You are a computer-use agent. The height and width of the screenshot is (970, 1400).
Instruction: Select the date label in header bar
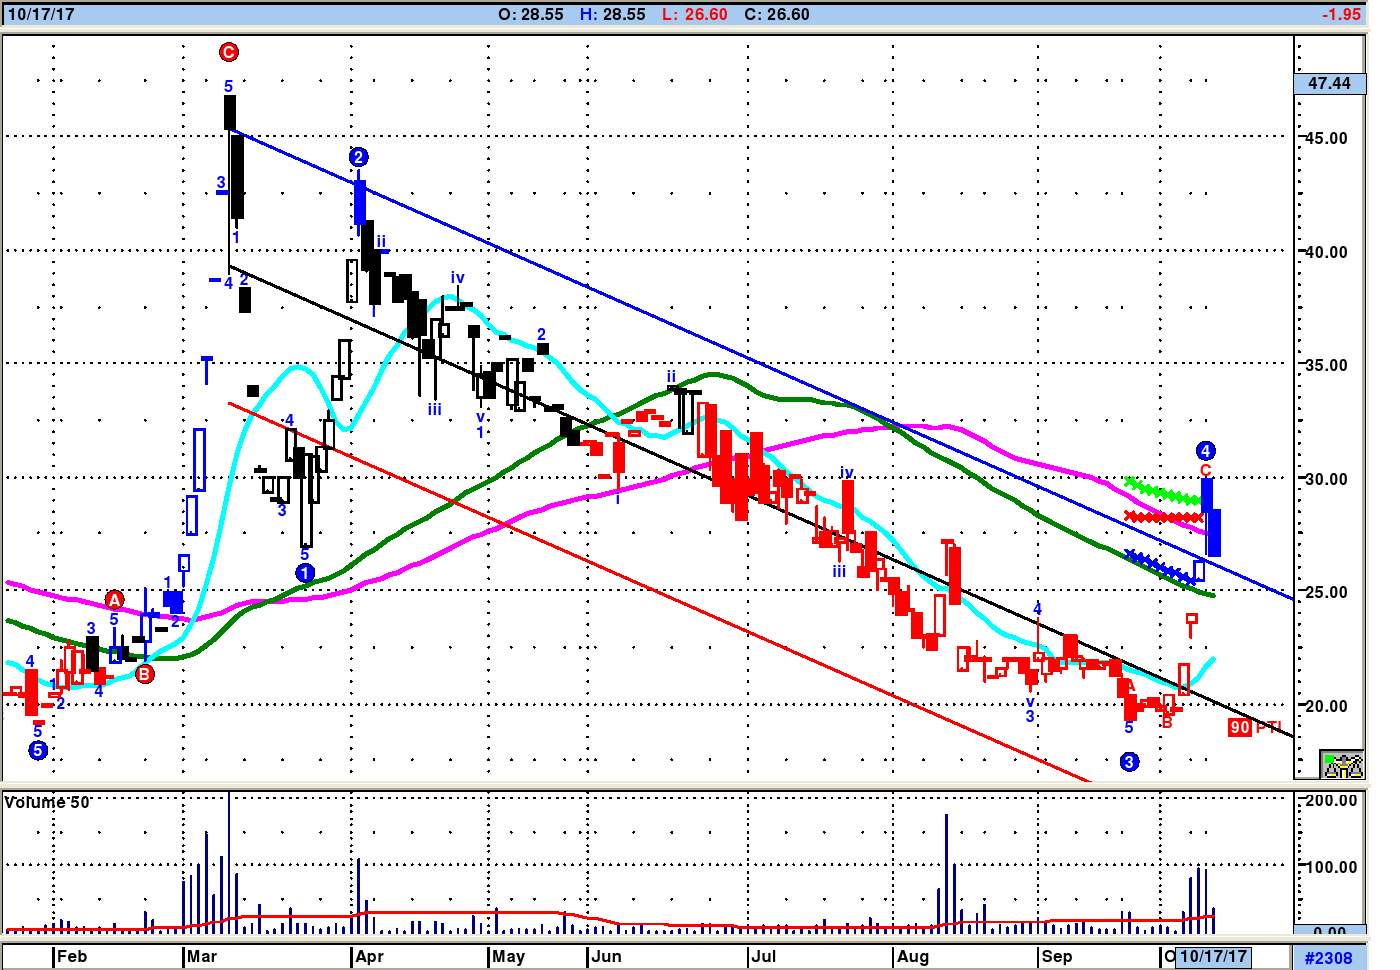41,14
